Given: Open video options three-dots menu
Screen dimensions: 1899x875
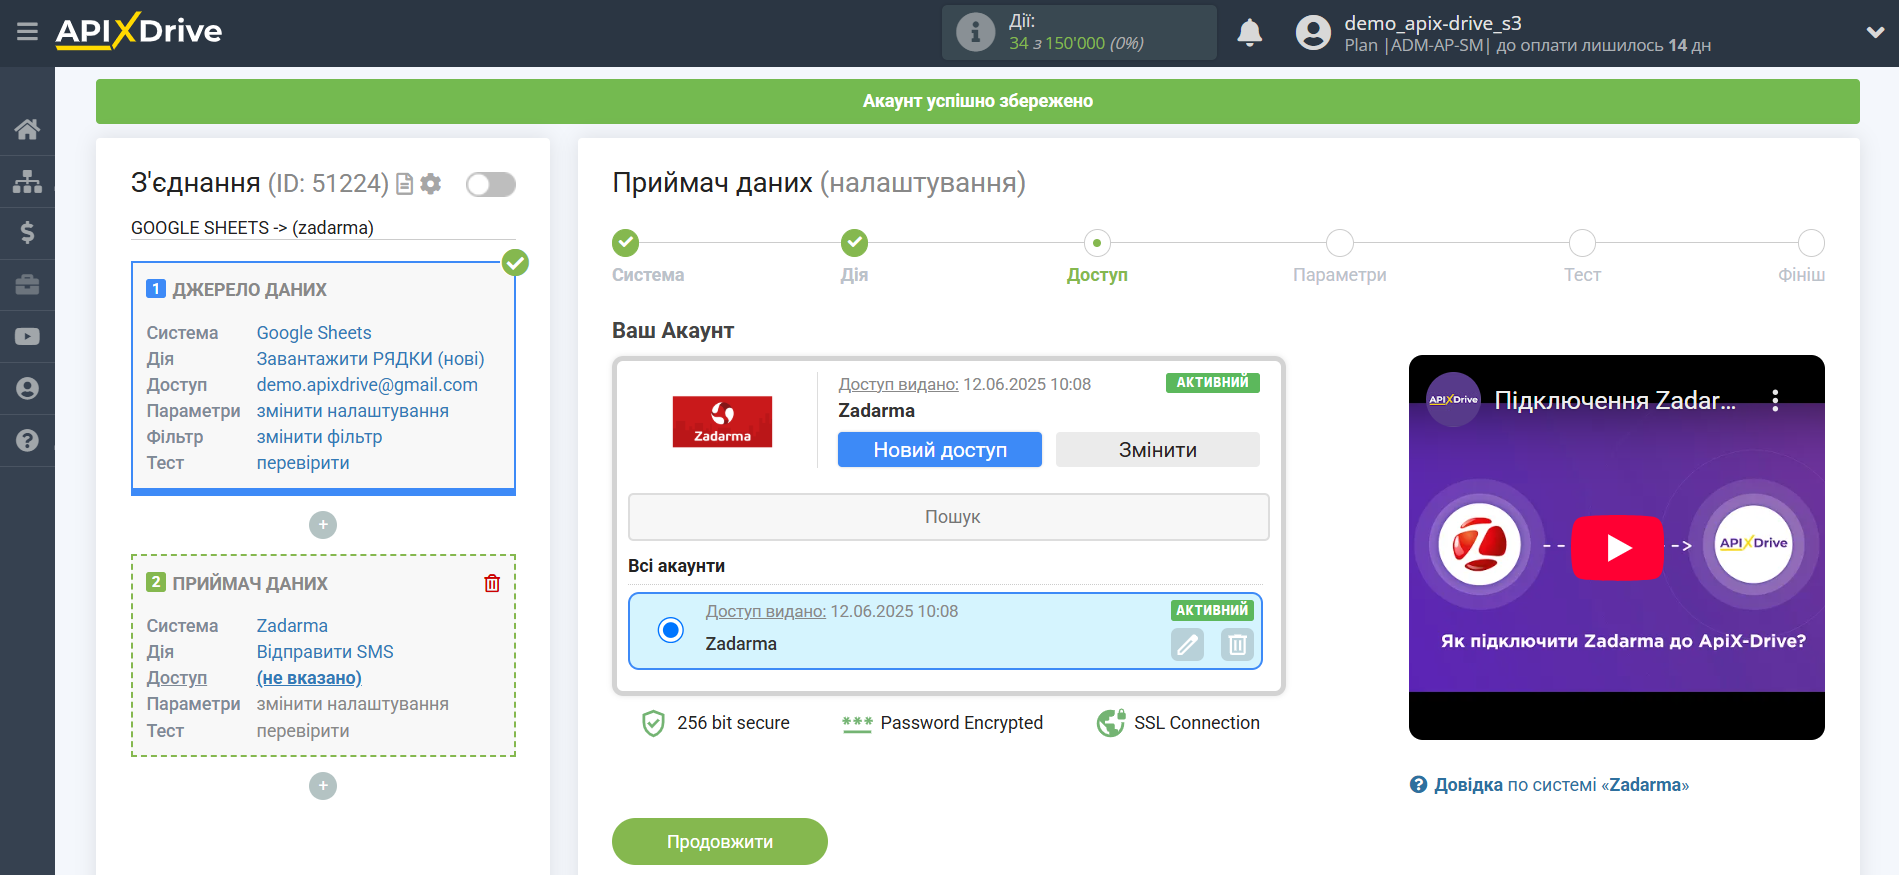Looking at the screenshot, I should pos(1775,401).
